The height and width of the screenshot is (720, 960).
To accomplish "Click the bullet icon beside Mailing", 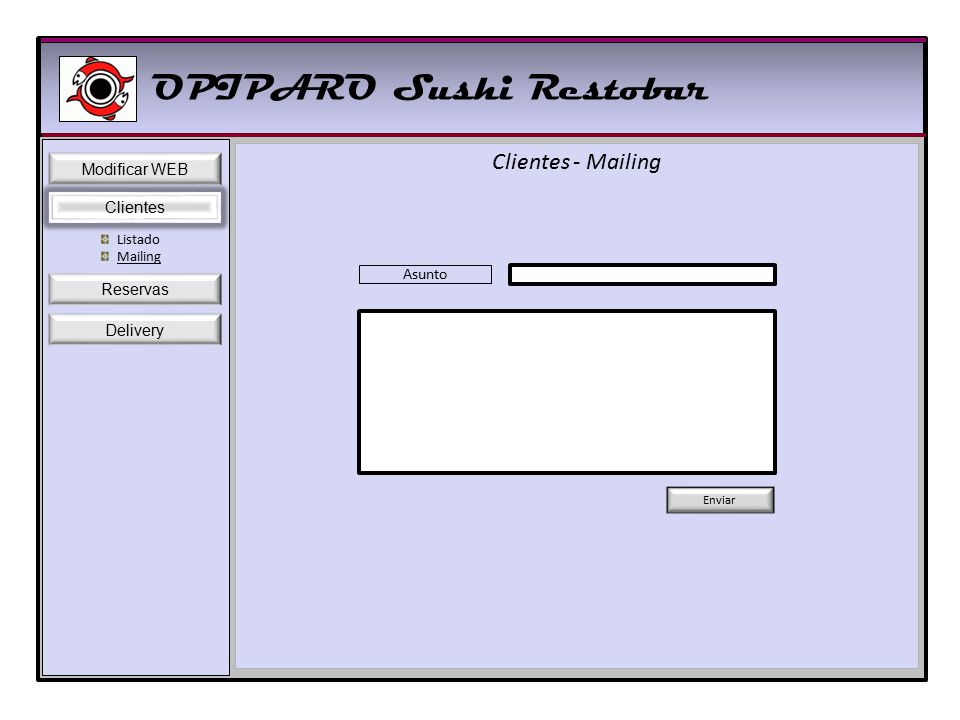I will click(x=105, y=256).
